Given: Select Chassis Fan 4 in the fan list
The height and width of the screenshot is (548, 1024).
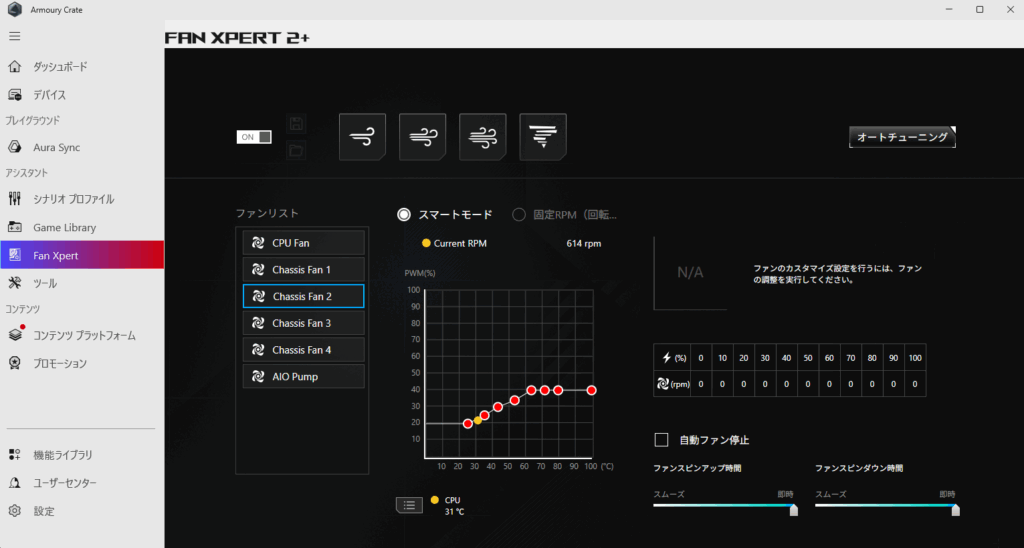Looking at the screenshot, I should click(x=304, y=350).
